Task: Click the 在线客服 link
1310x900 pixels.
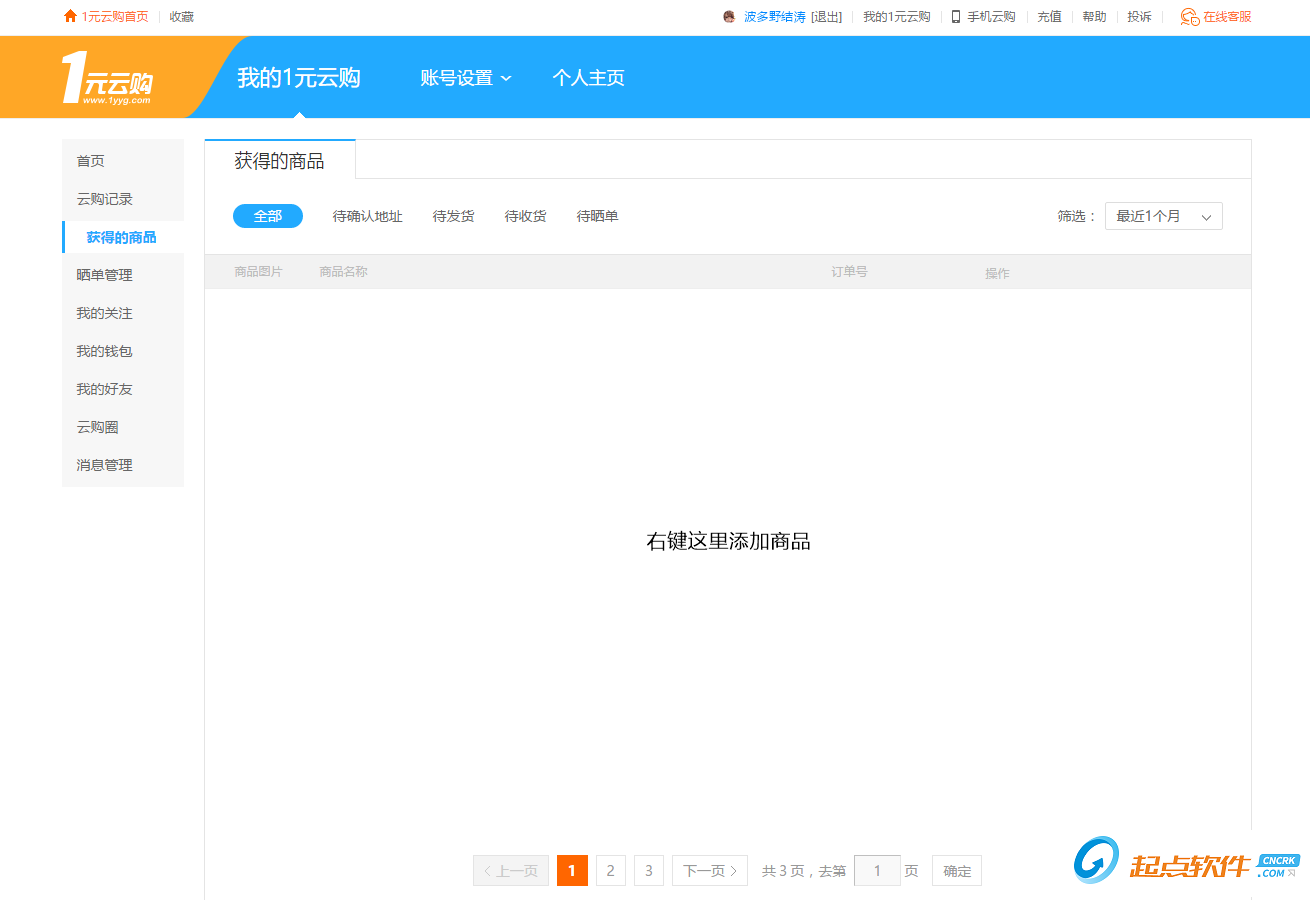Action: pyautogui.click(x=1227, y=16)
